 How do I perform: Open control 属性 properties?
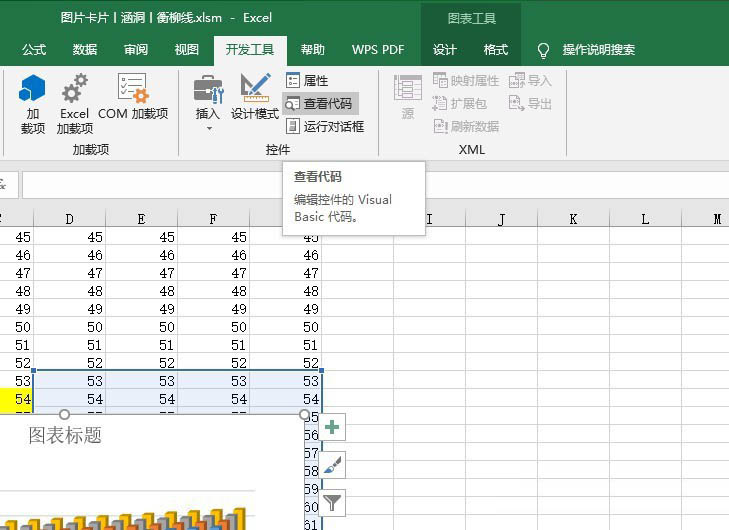(307, 81)
